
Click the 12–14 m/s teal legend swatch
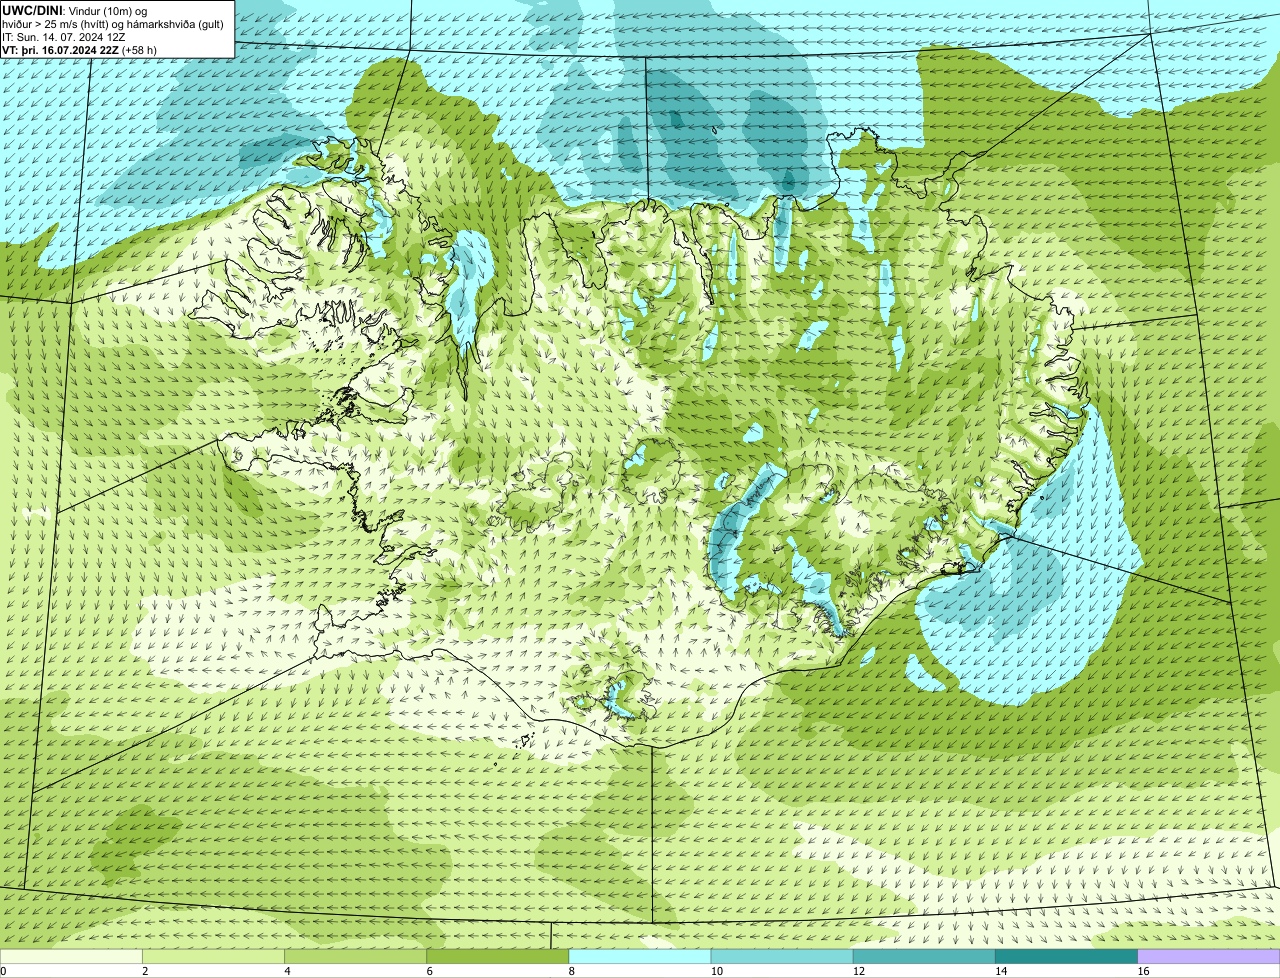924,957
